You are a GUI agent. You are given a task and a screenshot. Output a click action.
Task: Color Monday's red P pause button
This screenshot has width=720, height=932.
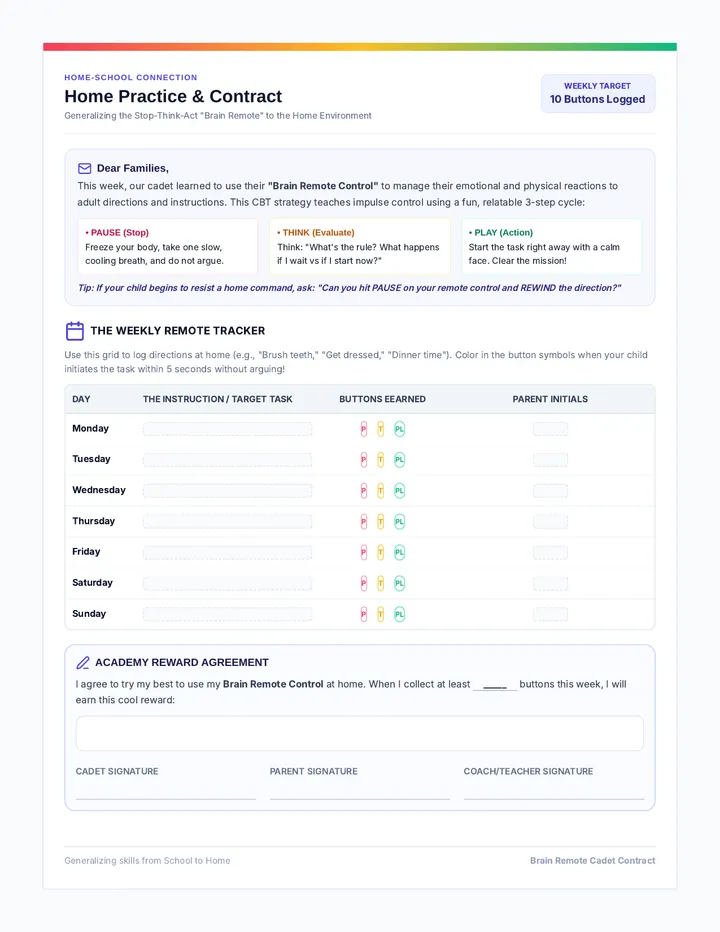(364, 429)
